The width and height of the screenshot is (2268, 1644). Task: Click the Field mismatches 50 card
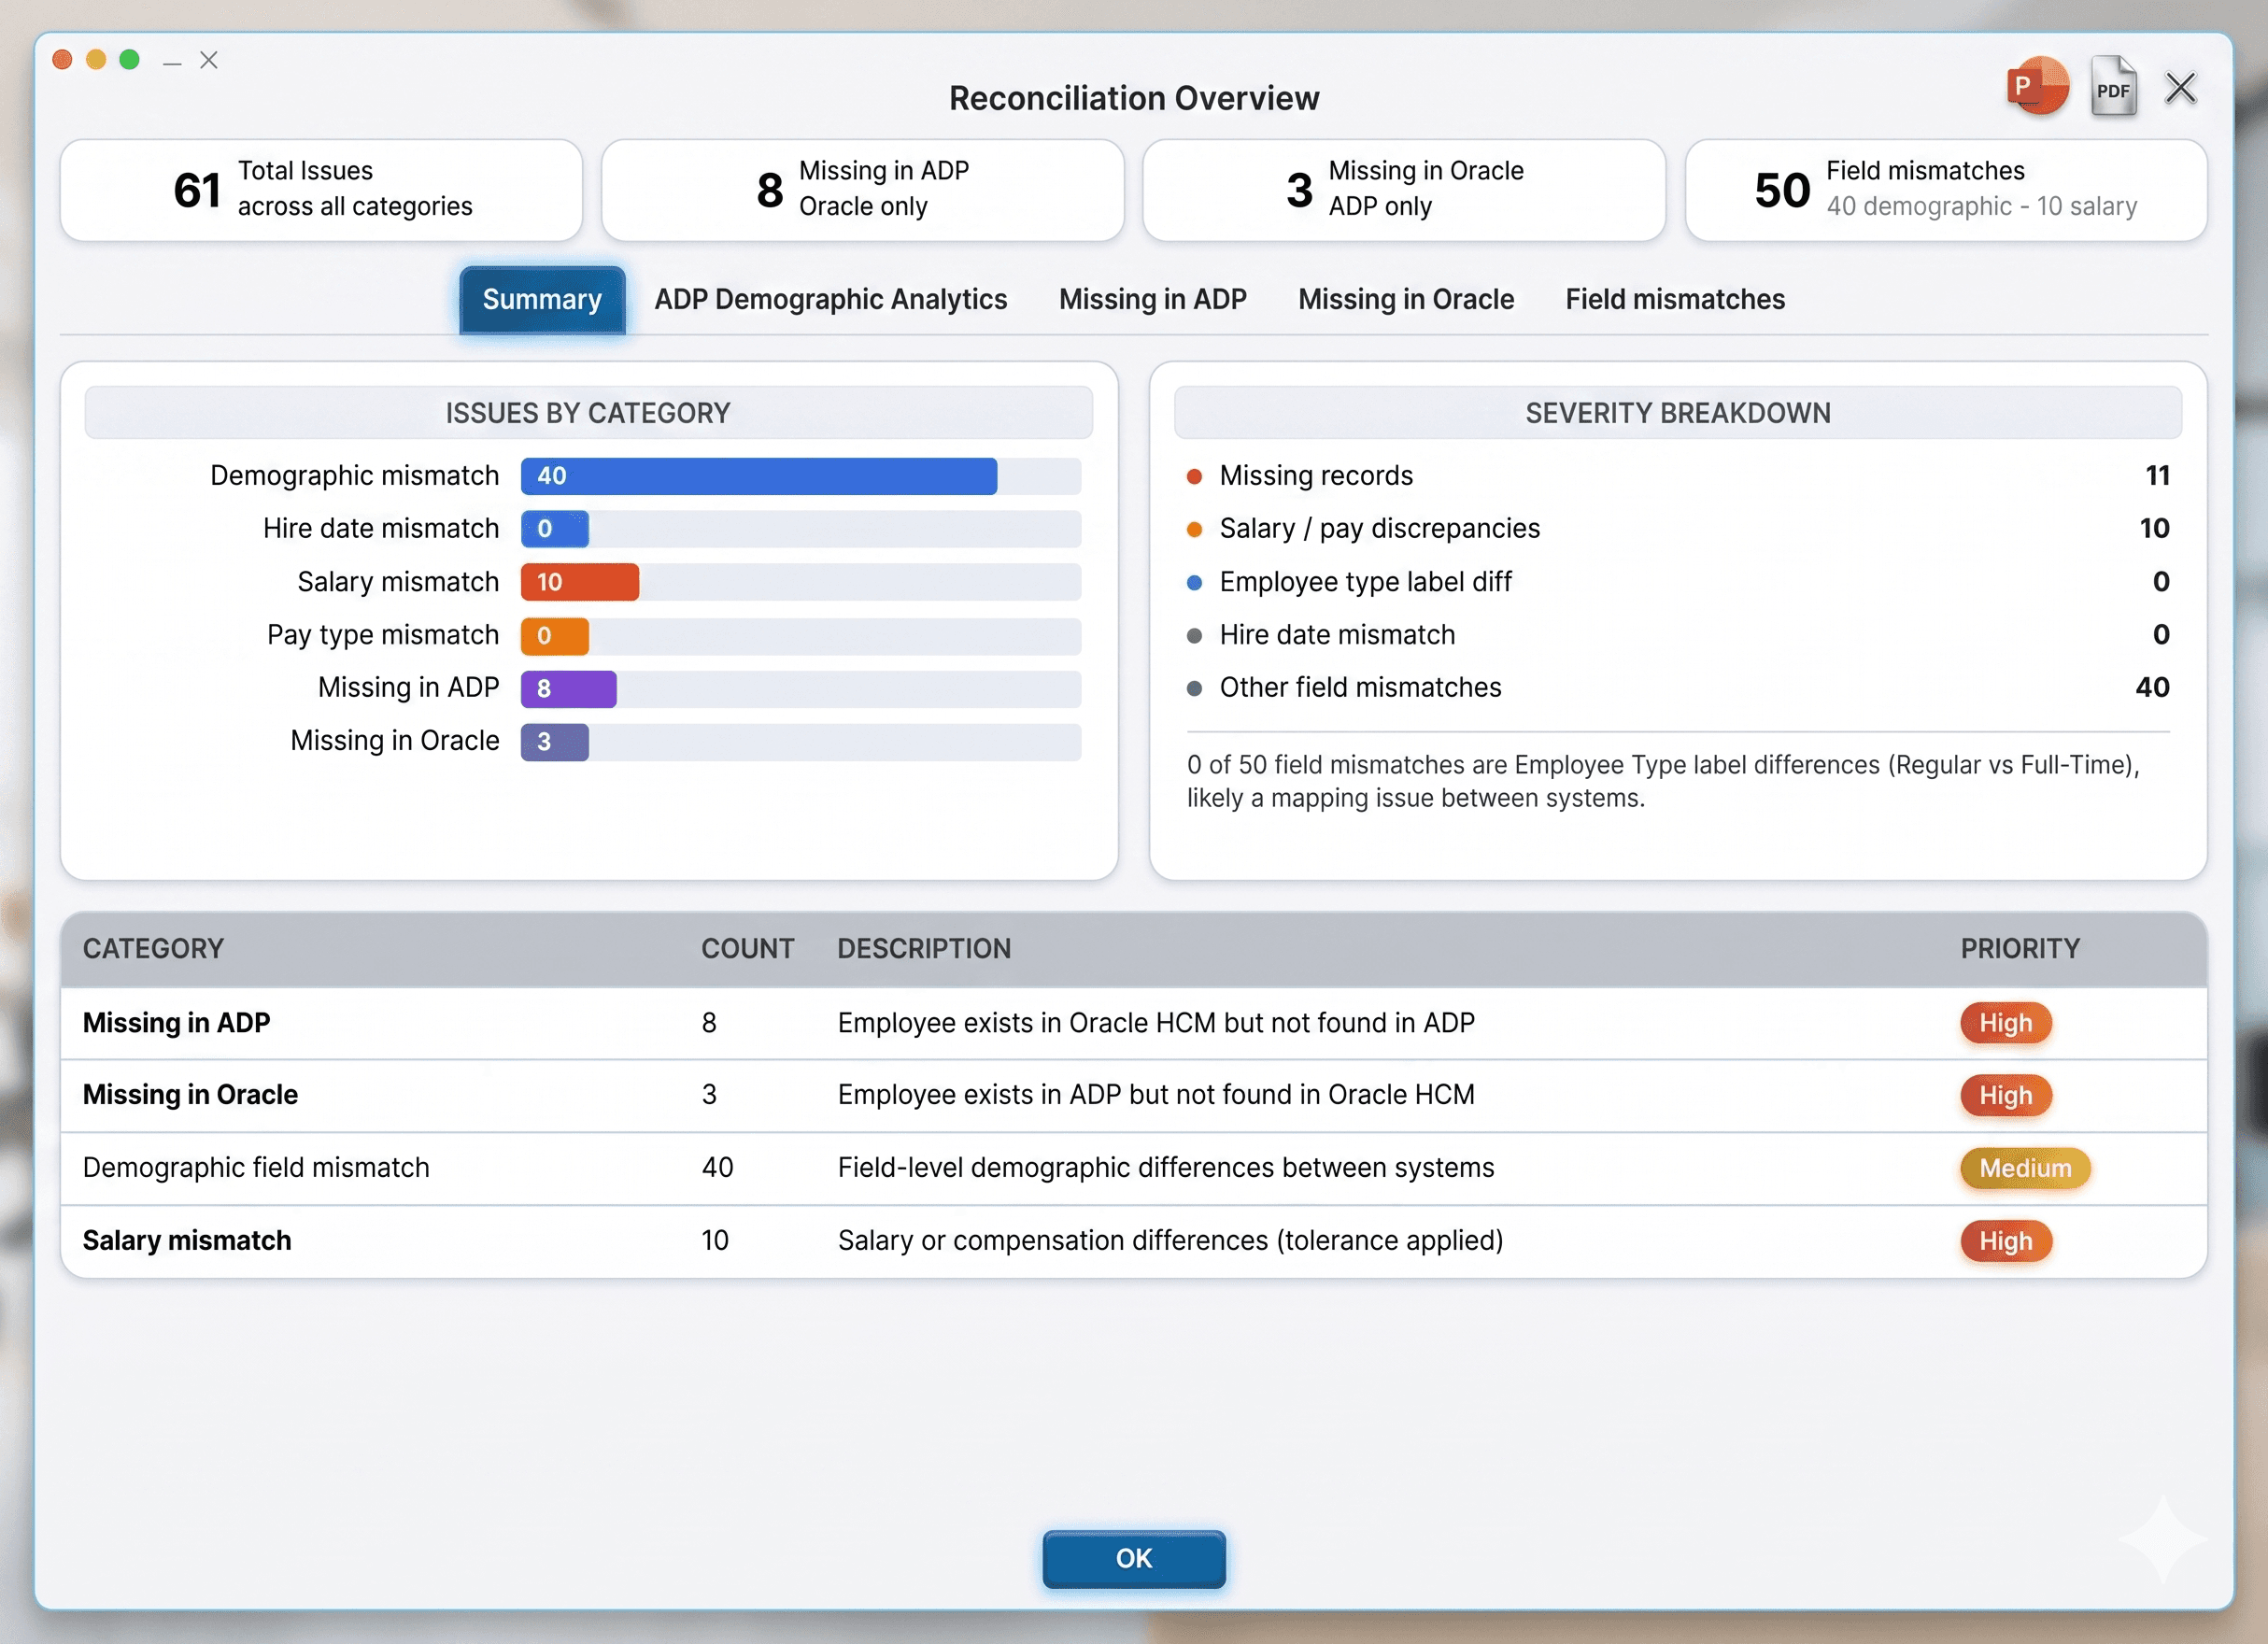pyautogui.click(x=1945, y=189)
